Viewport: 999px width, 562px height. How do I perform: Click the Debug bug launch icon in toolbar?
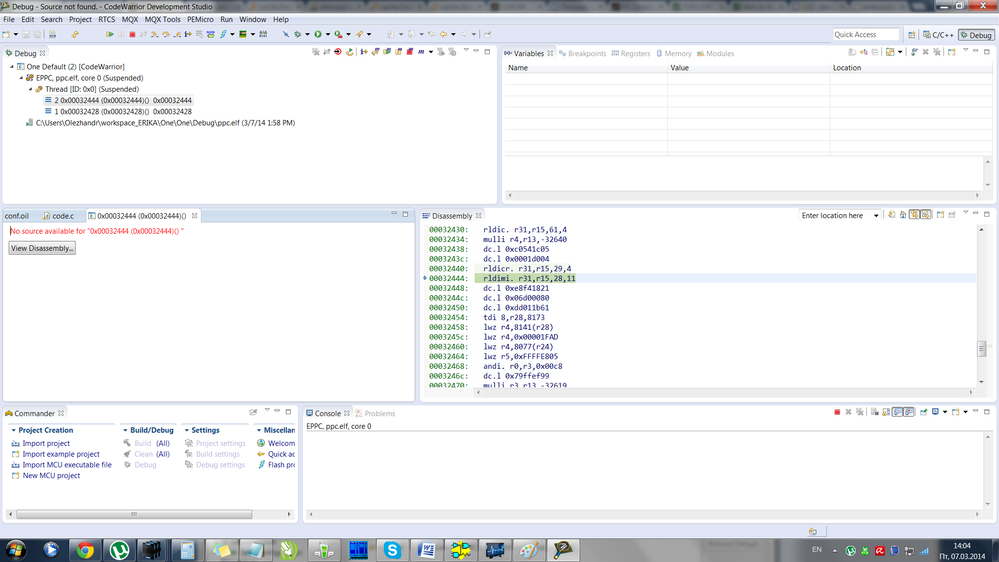tap(298, 34)
